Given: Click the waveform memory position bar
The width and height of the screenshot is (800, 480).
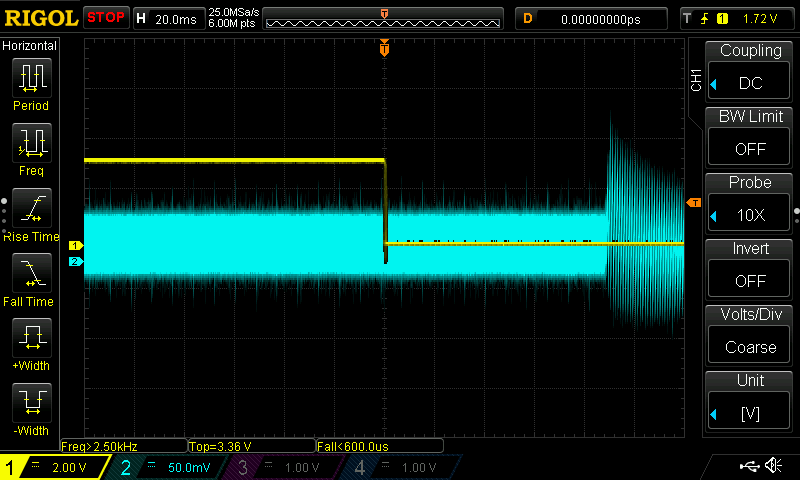Looking at the screenshot, I should pos(384,18).
